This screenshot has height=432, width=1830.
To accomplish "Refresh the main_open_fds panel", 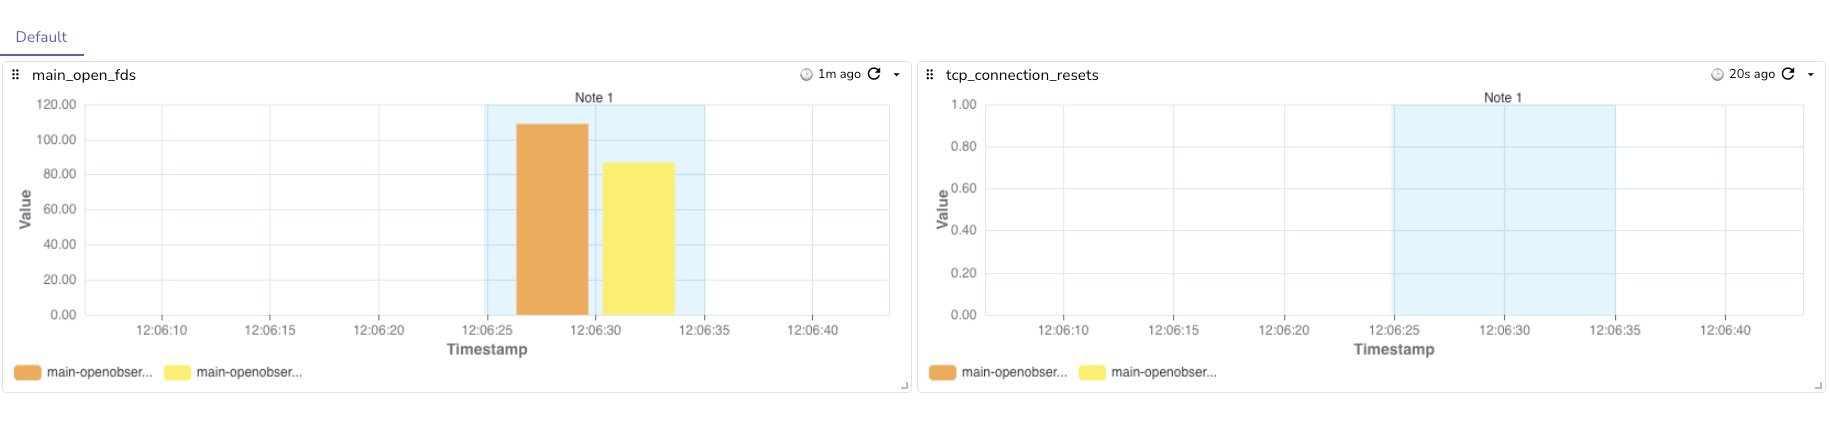I will point(874,74).
